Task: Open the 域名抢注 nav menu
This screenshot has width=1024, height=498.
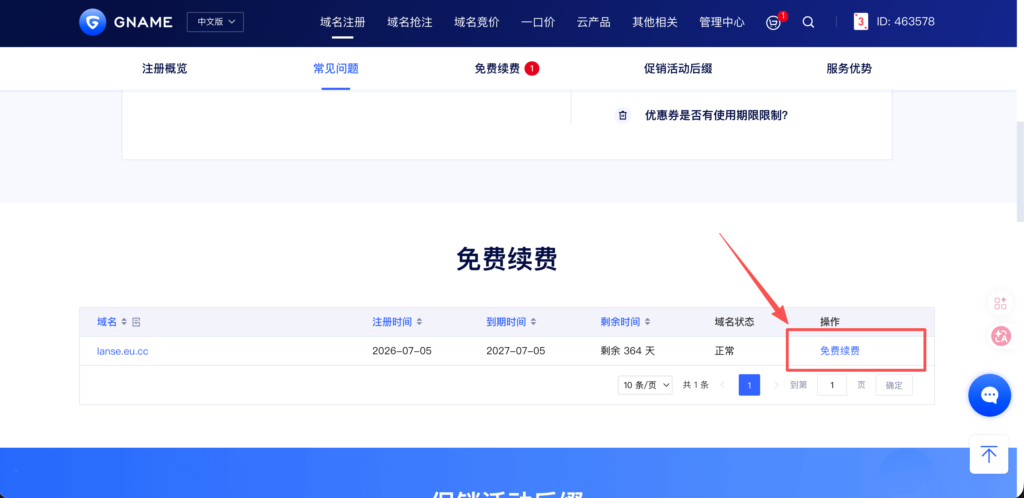Action: point(410,22)
